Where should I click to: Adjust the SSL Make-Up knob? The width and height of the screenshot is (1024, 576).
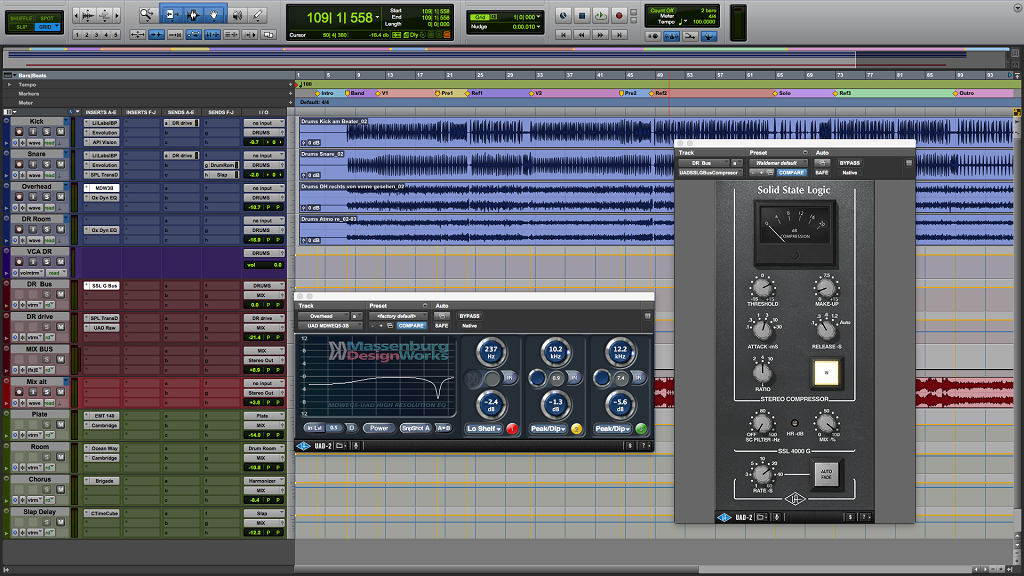tap(826, 287)
